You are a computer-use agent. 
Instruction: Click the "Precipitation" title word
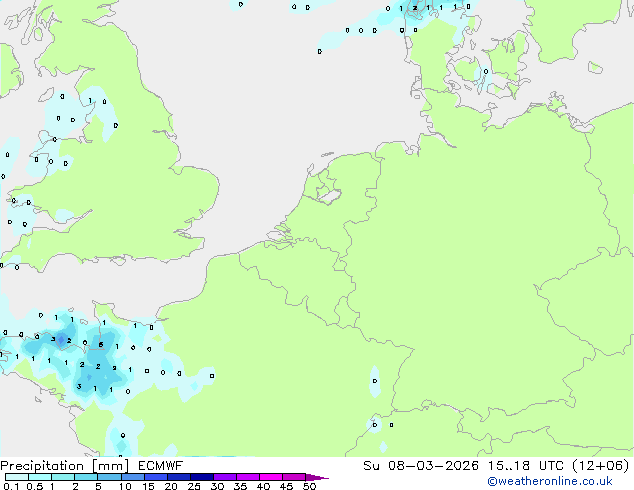point(42,466)
